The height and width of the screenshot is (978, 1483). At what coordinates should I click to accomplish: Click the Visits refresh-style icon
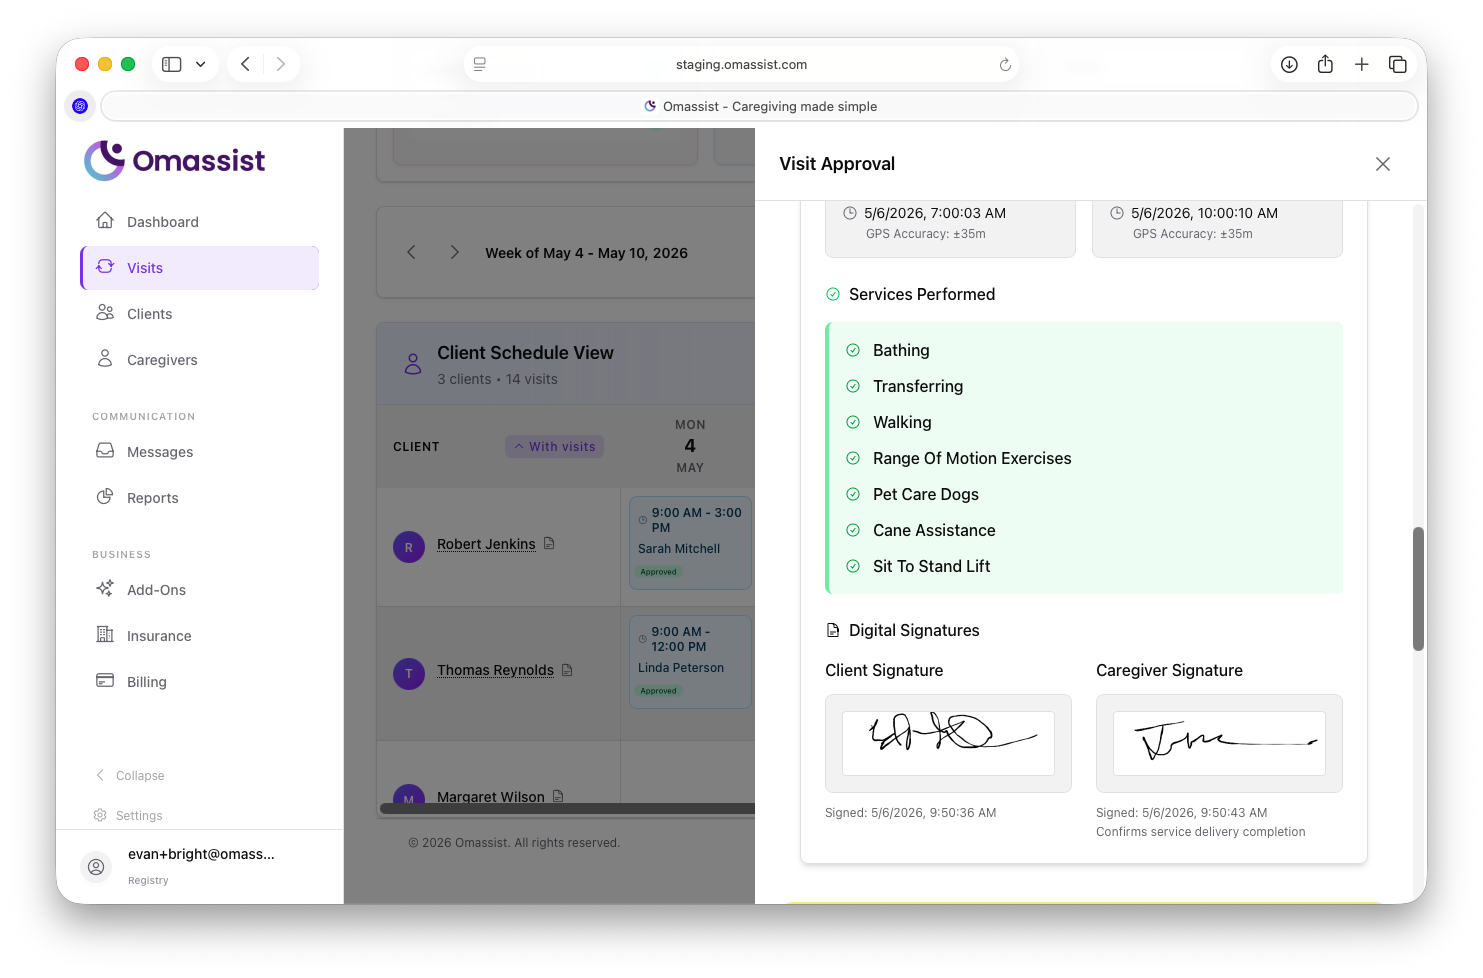[105, 266]
